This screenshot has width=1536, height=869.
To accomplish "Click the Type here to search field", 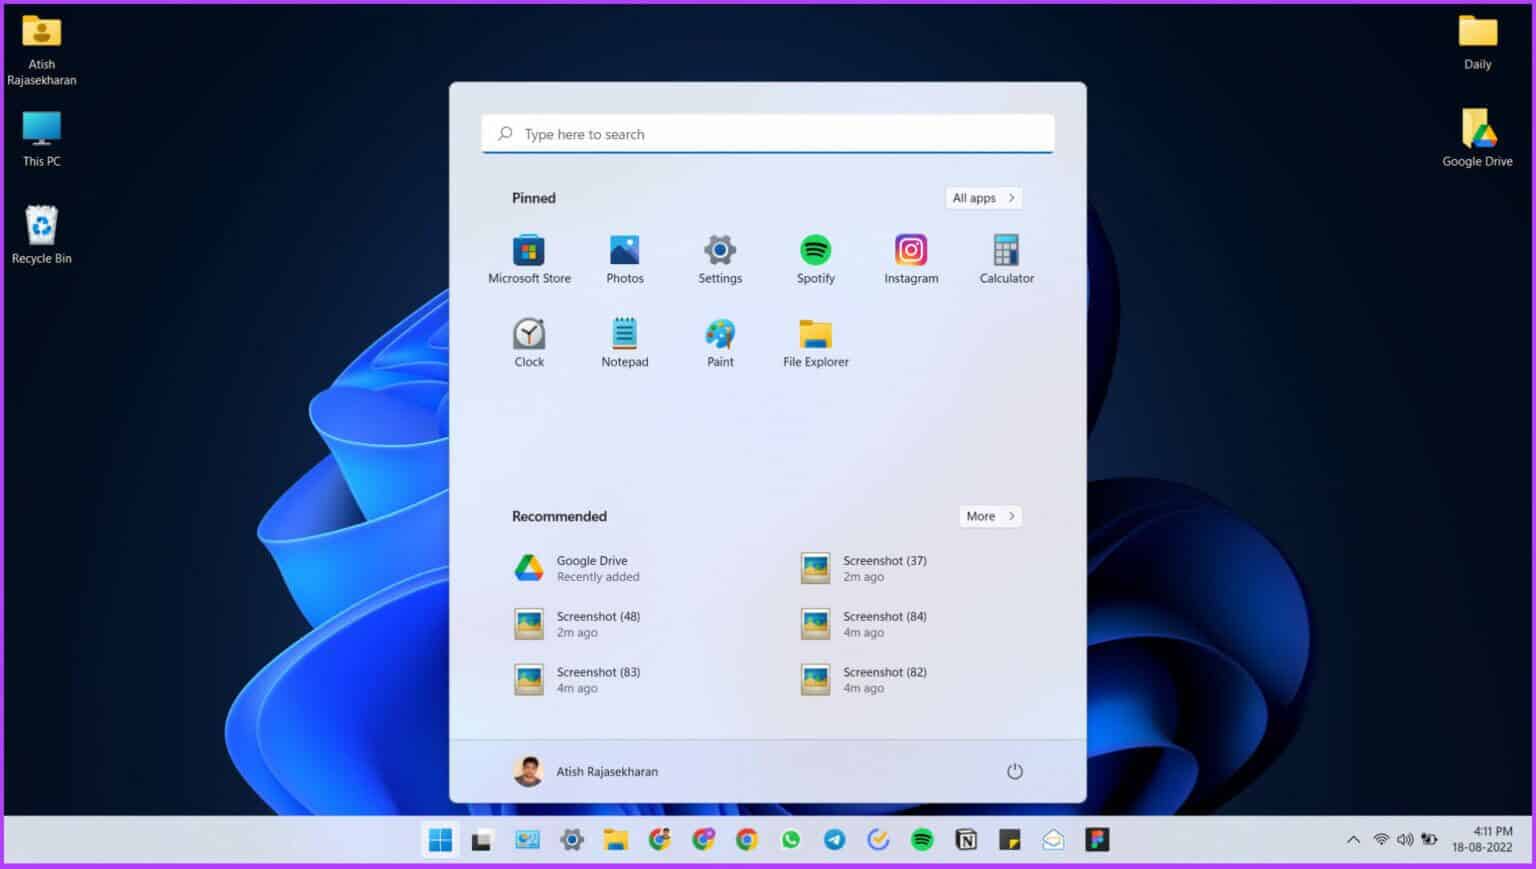I will click(x=767, y=134).
